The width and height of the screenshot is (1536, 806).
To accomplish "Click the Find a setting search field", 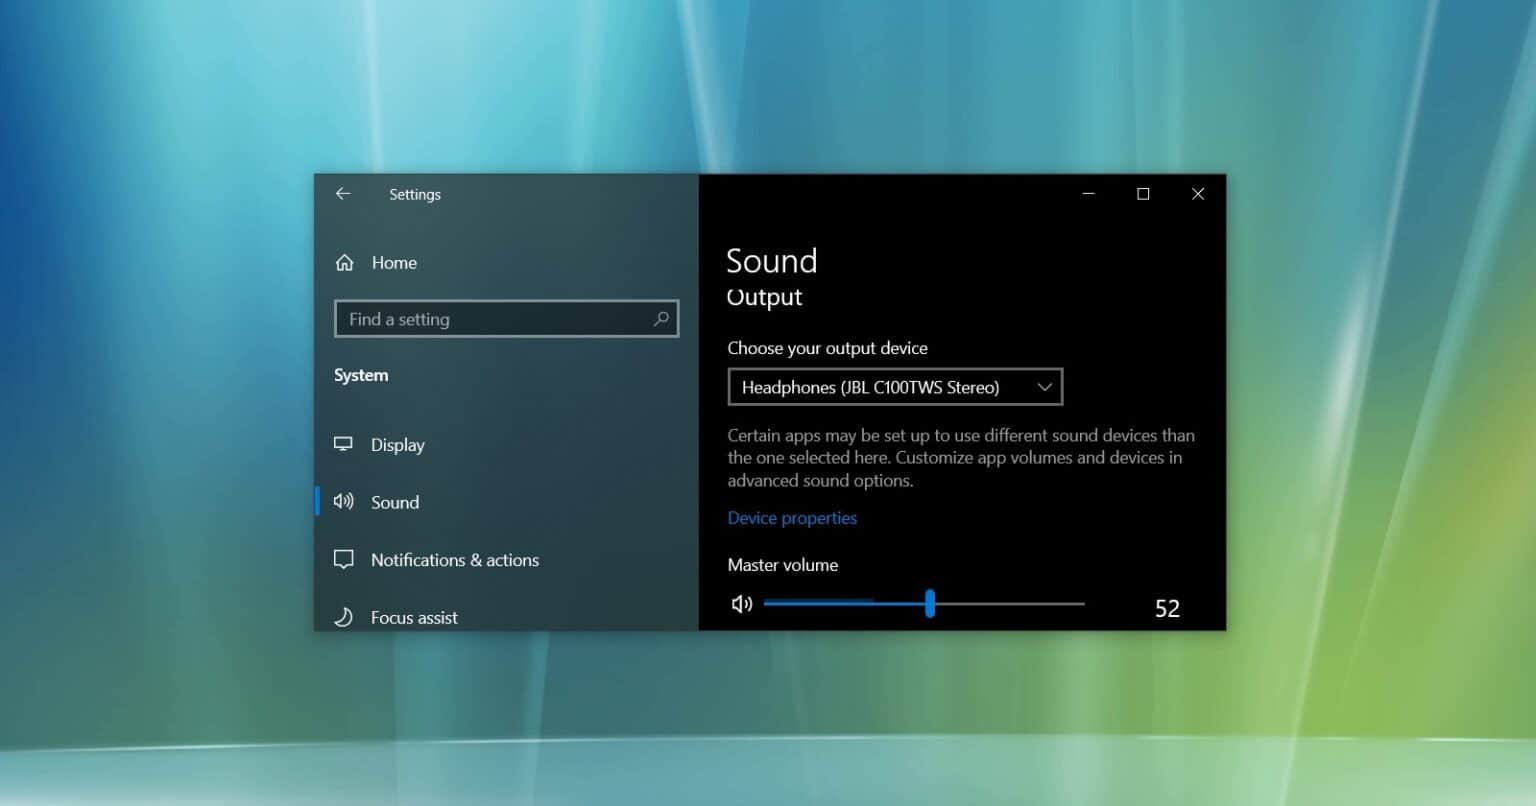I will coord(495,319).
